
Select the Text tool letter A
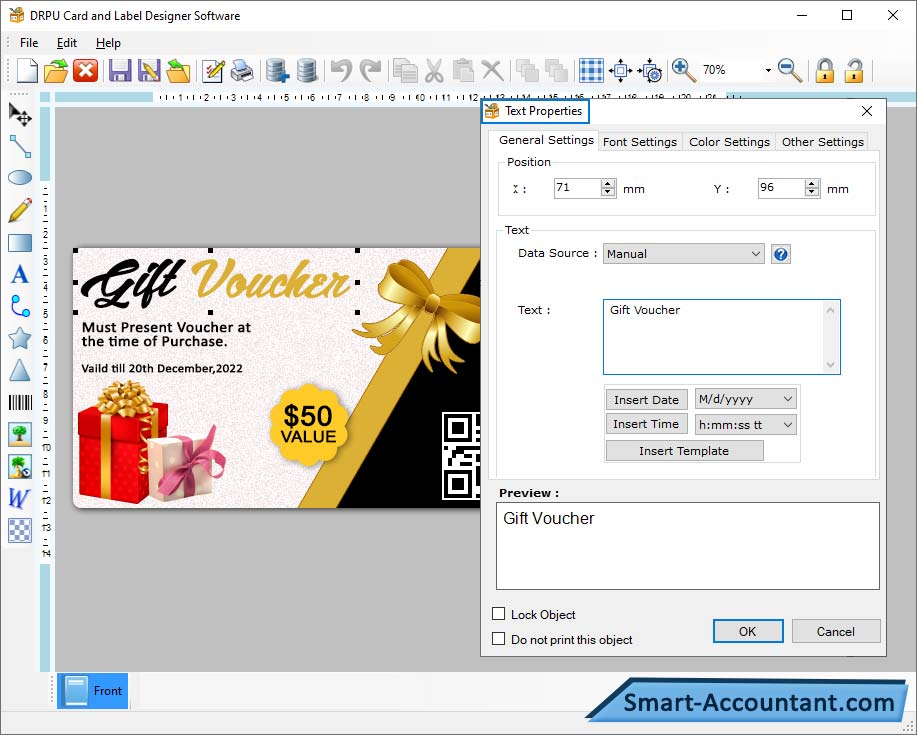coord(20,274)
